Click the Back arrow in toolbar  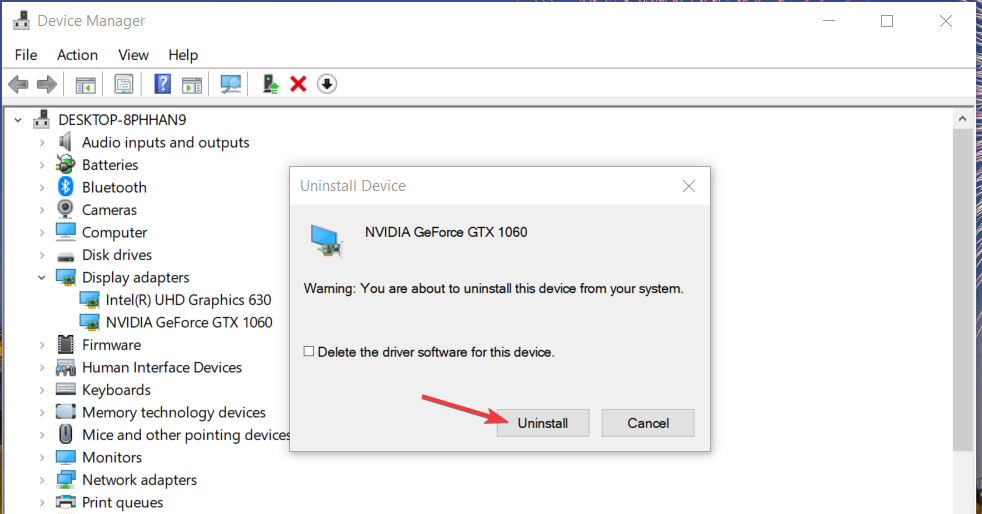point(18,84)
